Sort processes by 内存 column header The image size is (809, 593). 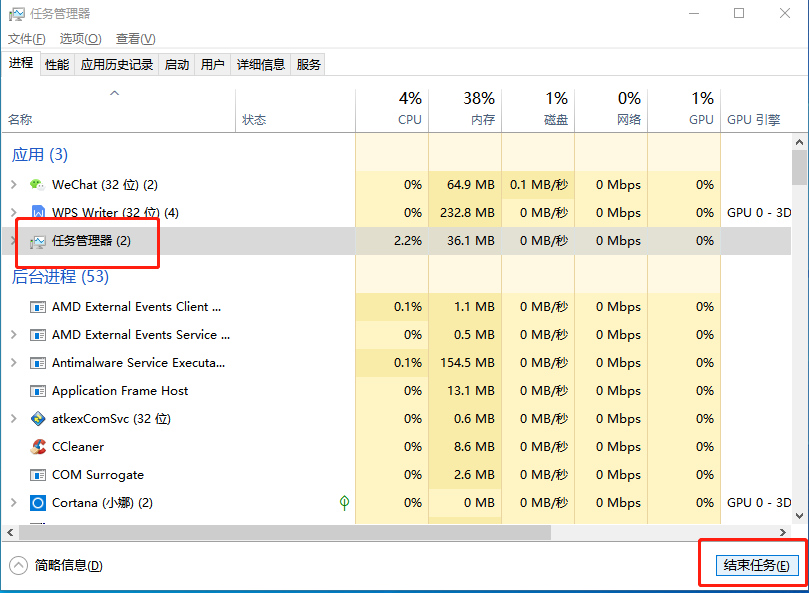(x=465, y=110)
